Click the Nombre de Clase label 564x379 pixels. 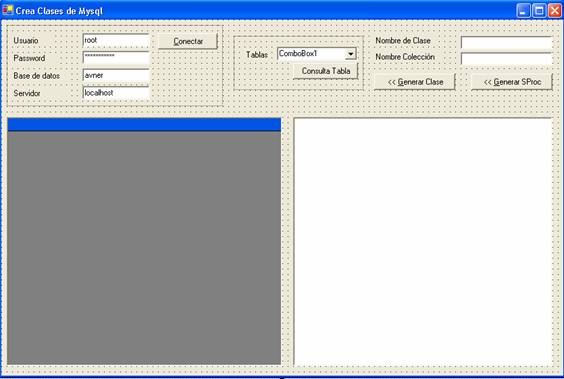pos(403,41)
